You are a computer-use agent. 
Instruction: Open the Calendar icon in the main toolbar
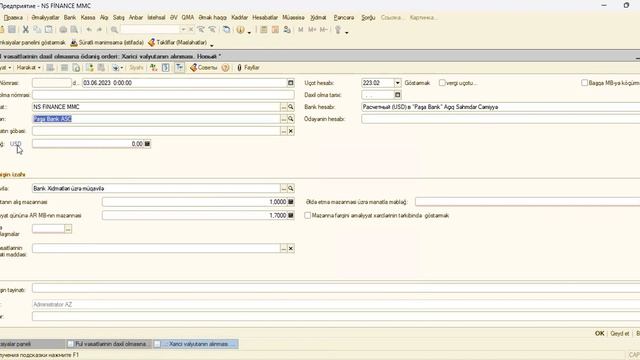[275, 29]
